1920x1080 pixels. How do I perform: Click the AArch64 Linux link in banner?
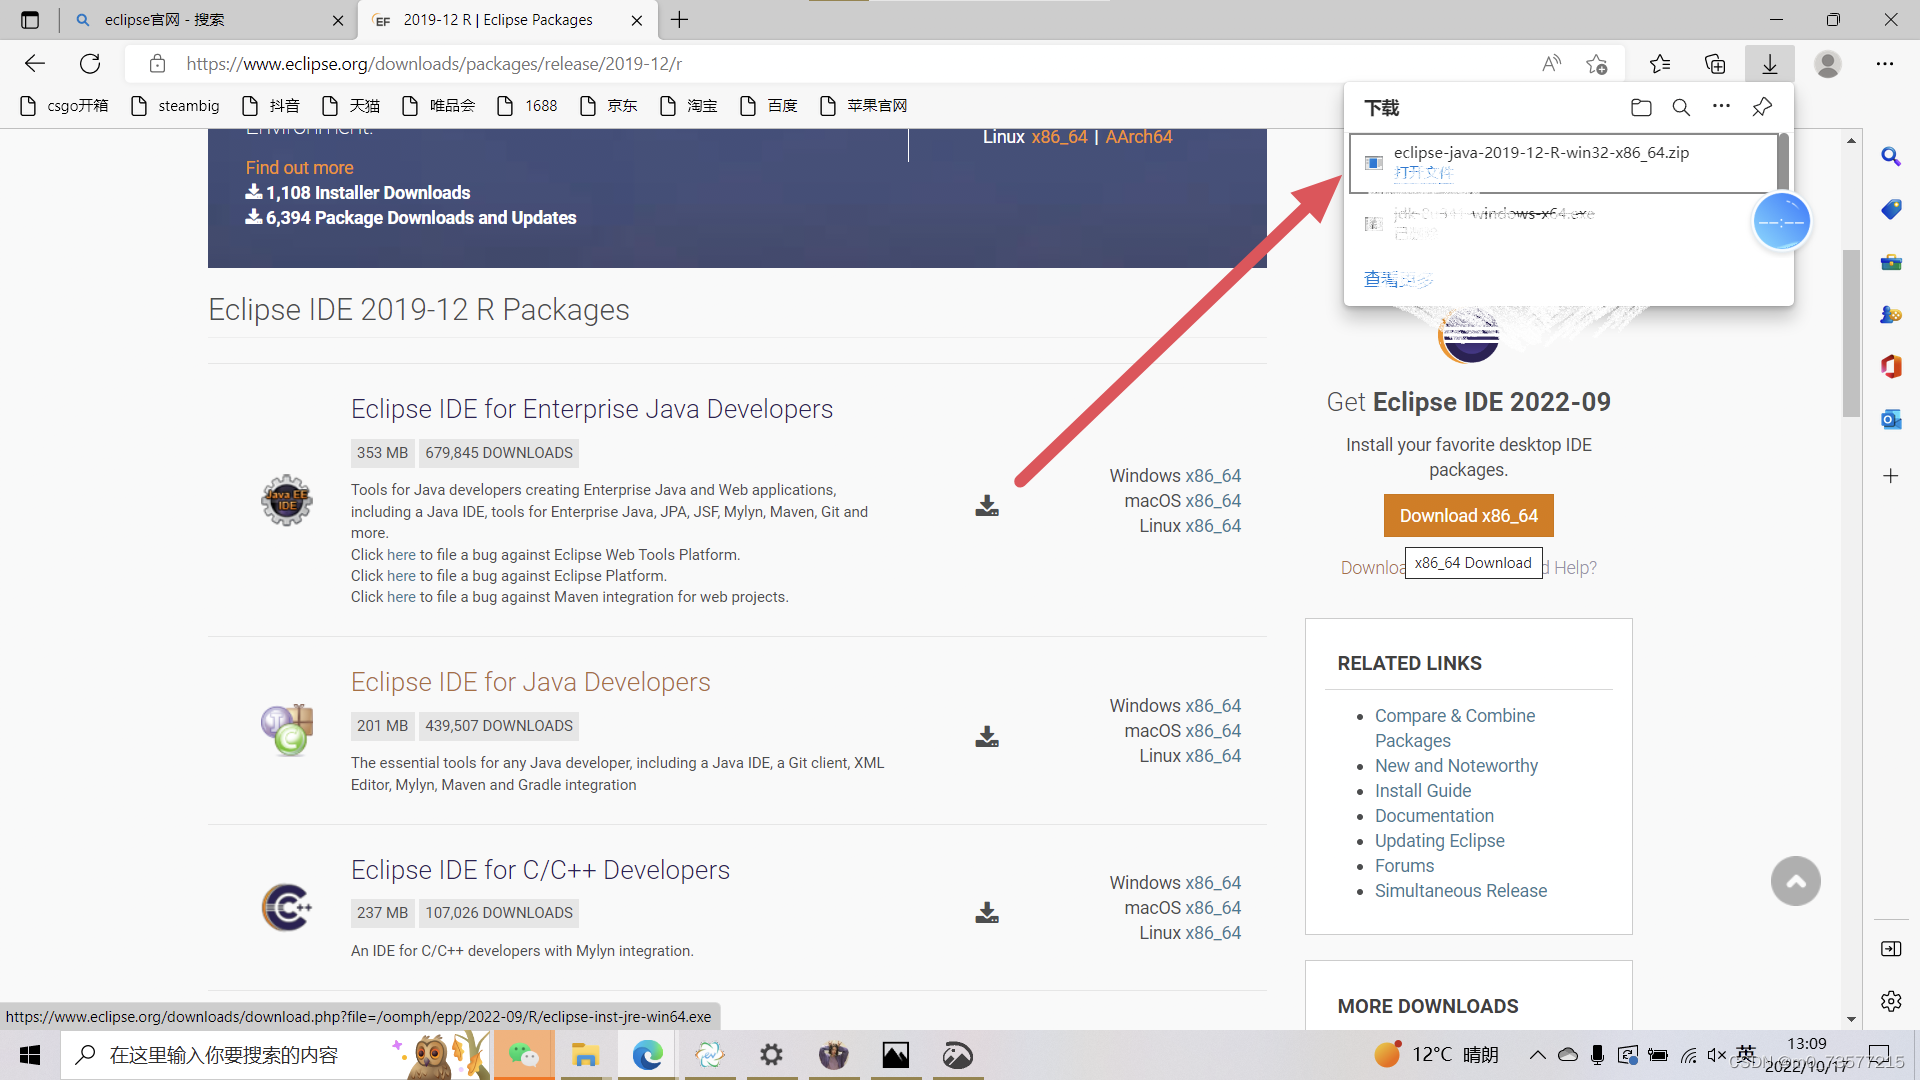point(1139,137)
